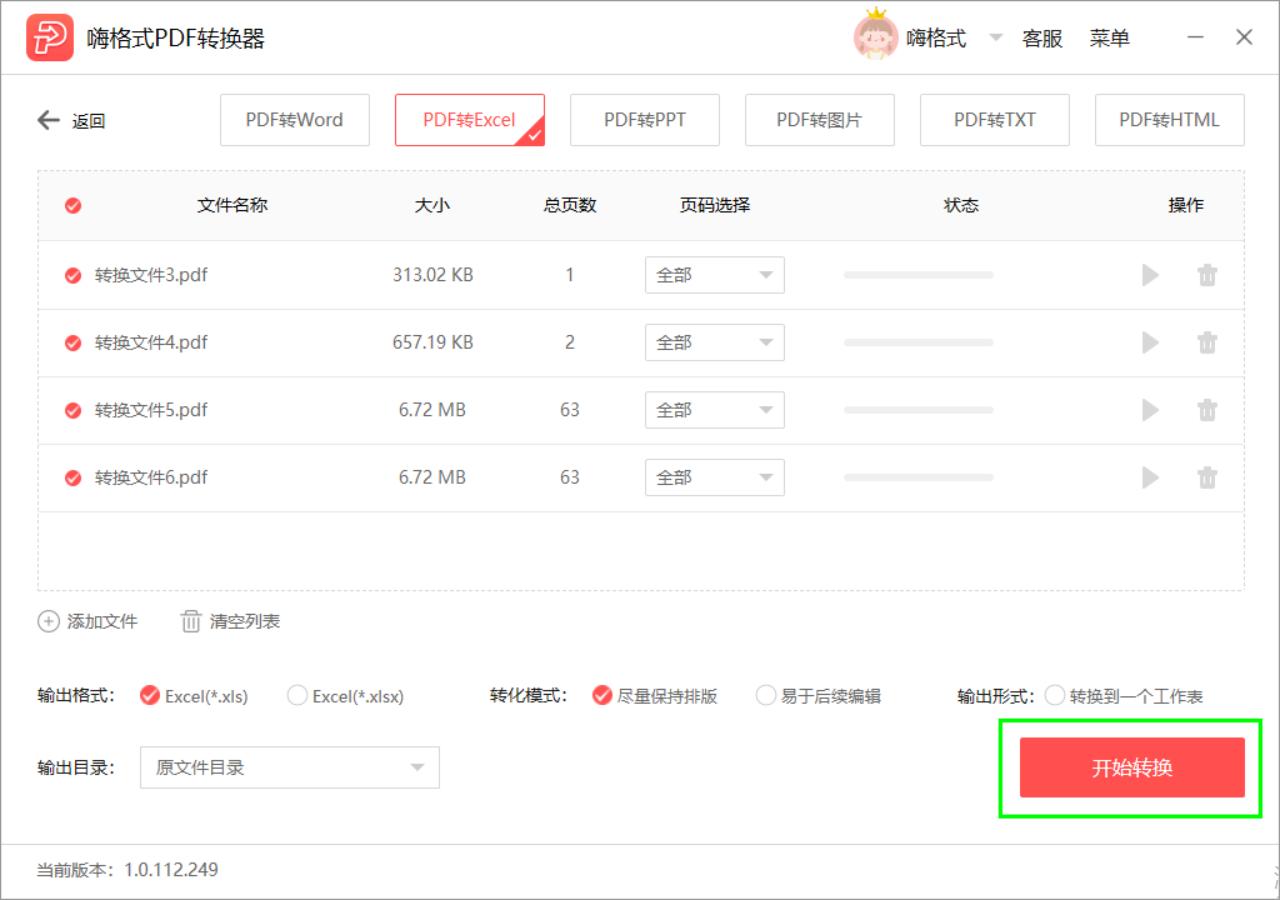Select Excel(*.xlsx) output format

(x=297, y=695)
